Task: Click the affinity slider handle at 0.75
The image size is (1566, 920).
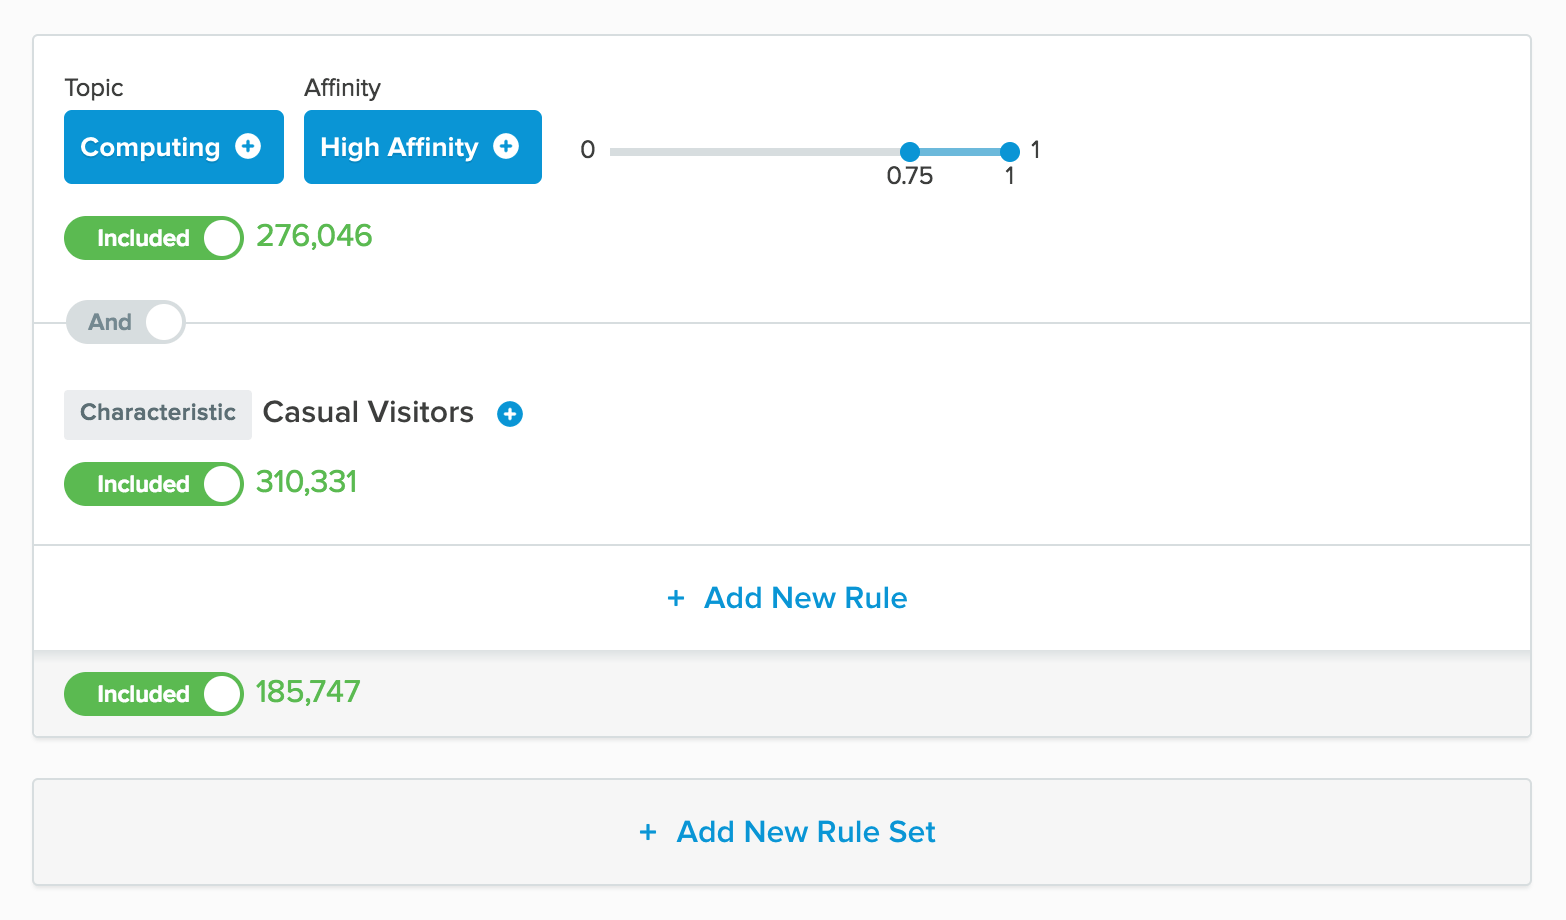Action: tap(910, 152)
